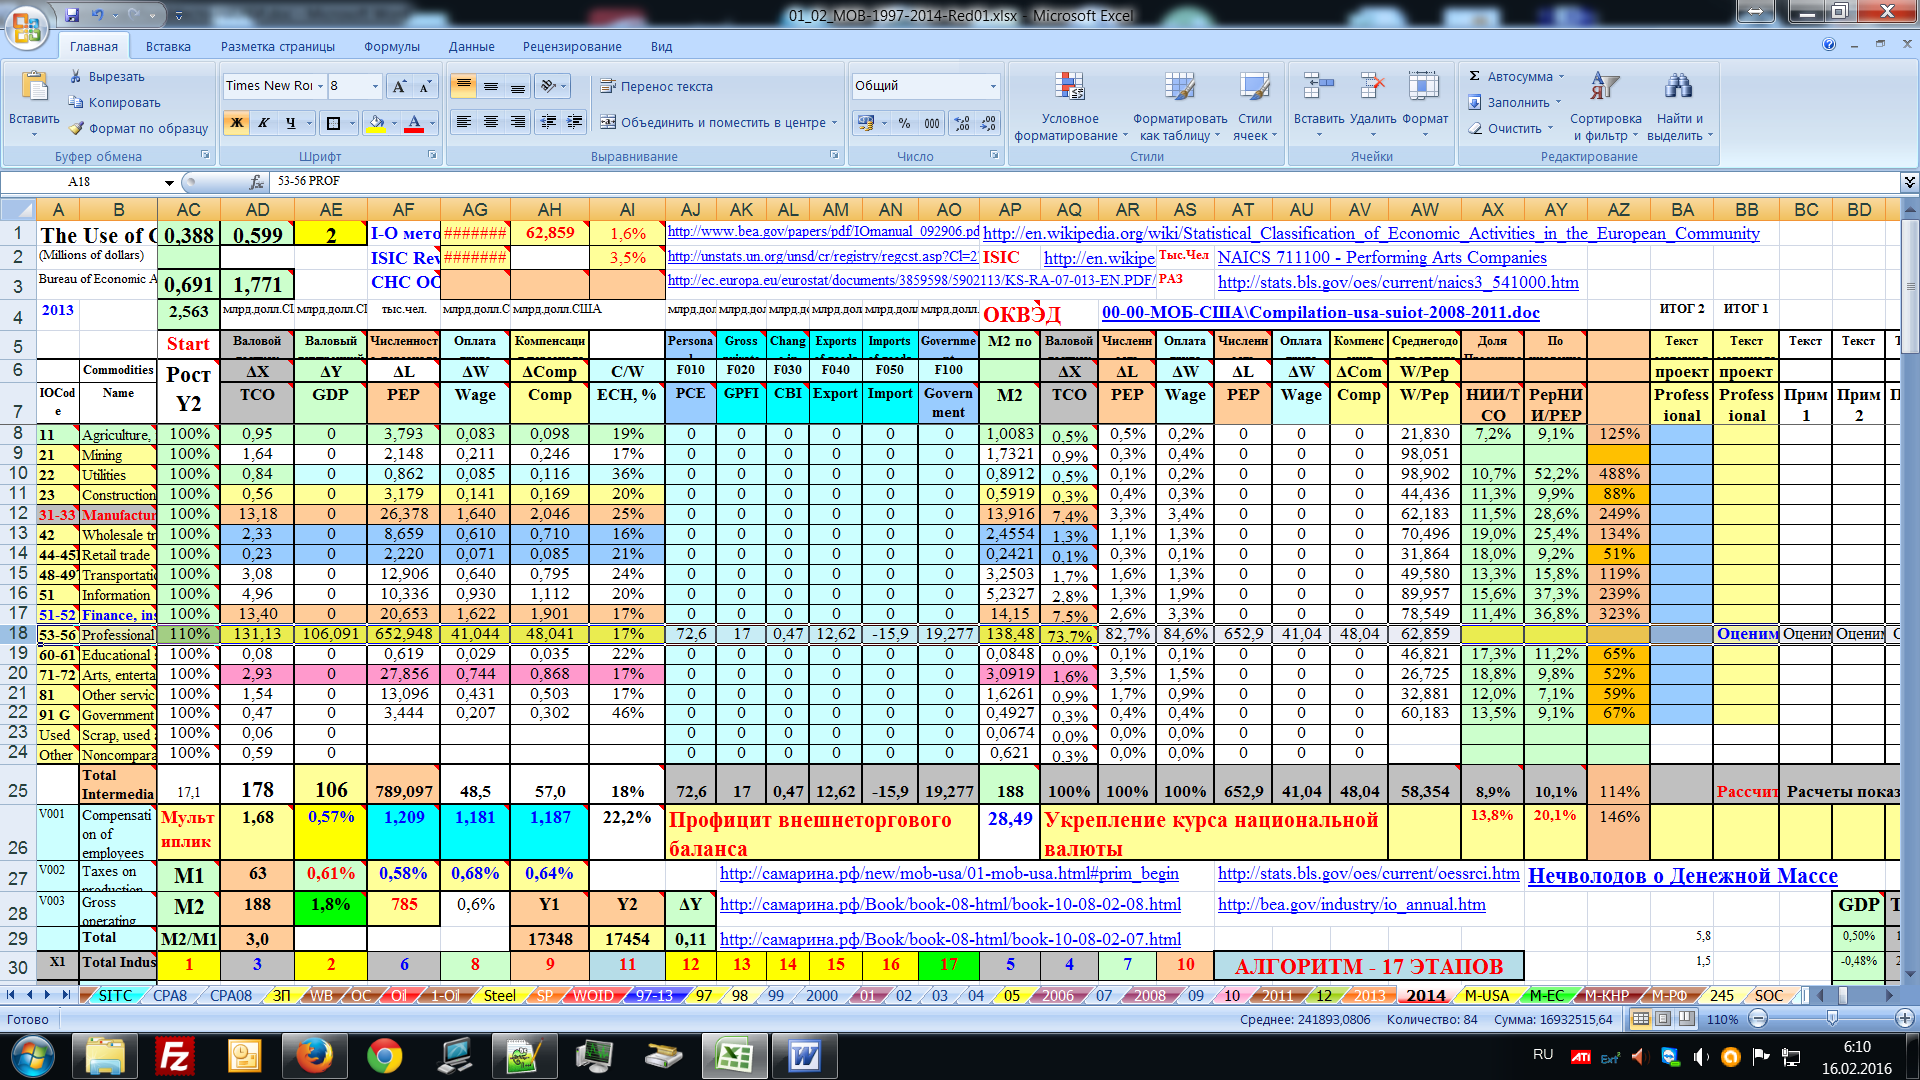
Task: Open the Name Box dropdown arrow
Action: [169, 182]
